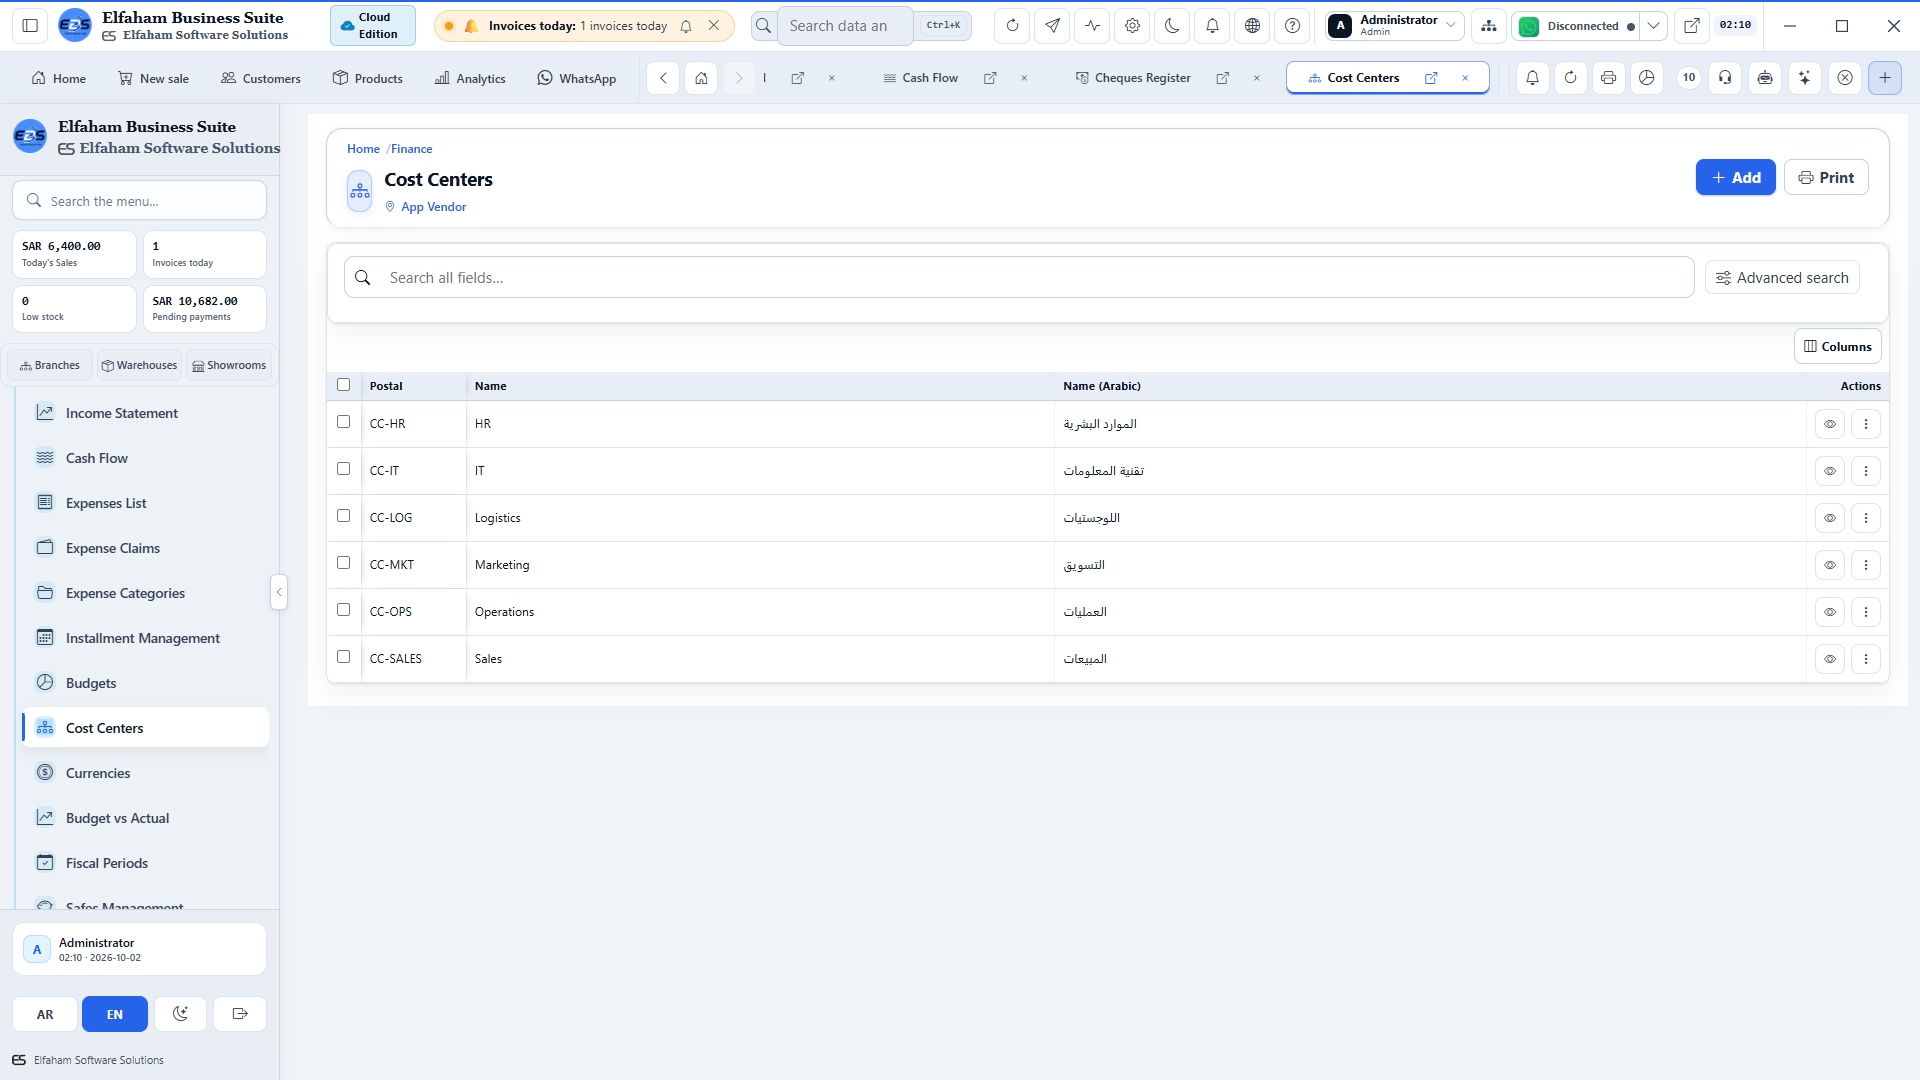Open Budgets in sidebar menu
The image size is (1920, 1080).
[144, 683]
